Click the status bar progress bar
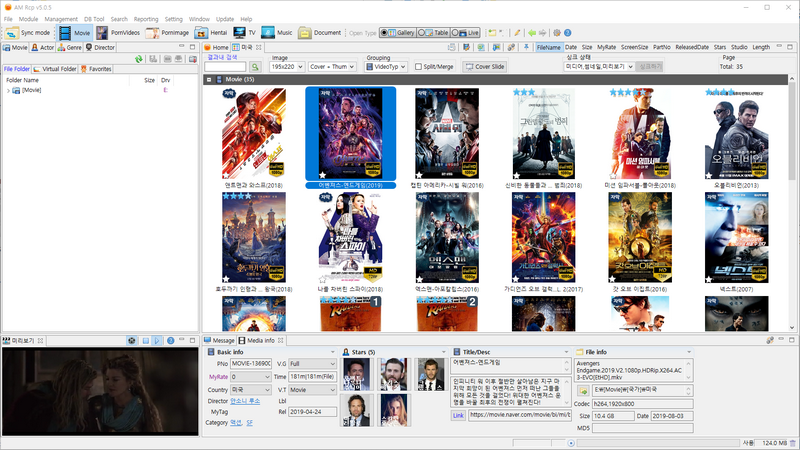 tap(658, 443)
